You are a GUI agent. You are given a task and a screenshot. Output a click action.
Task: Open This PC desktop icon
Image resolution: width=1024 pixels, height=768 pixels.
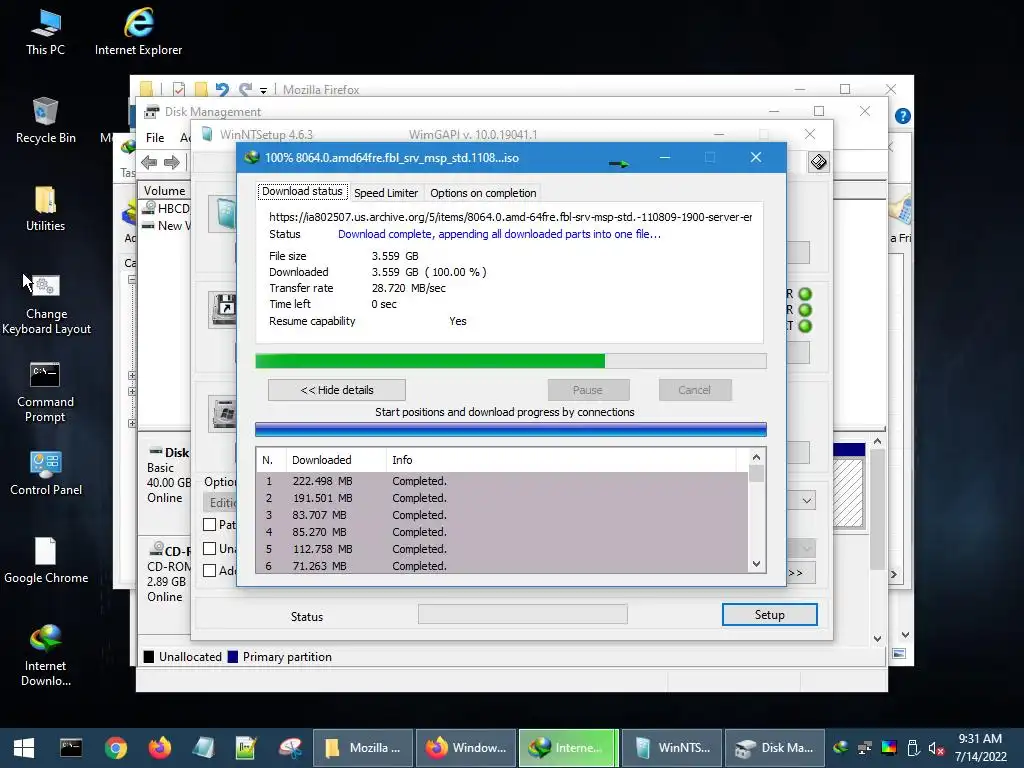pos(45,31)
